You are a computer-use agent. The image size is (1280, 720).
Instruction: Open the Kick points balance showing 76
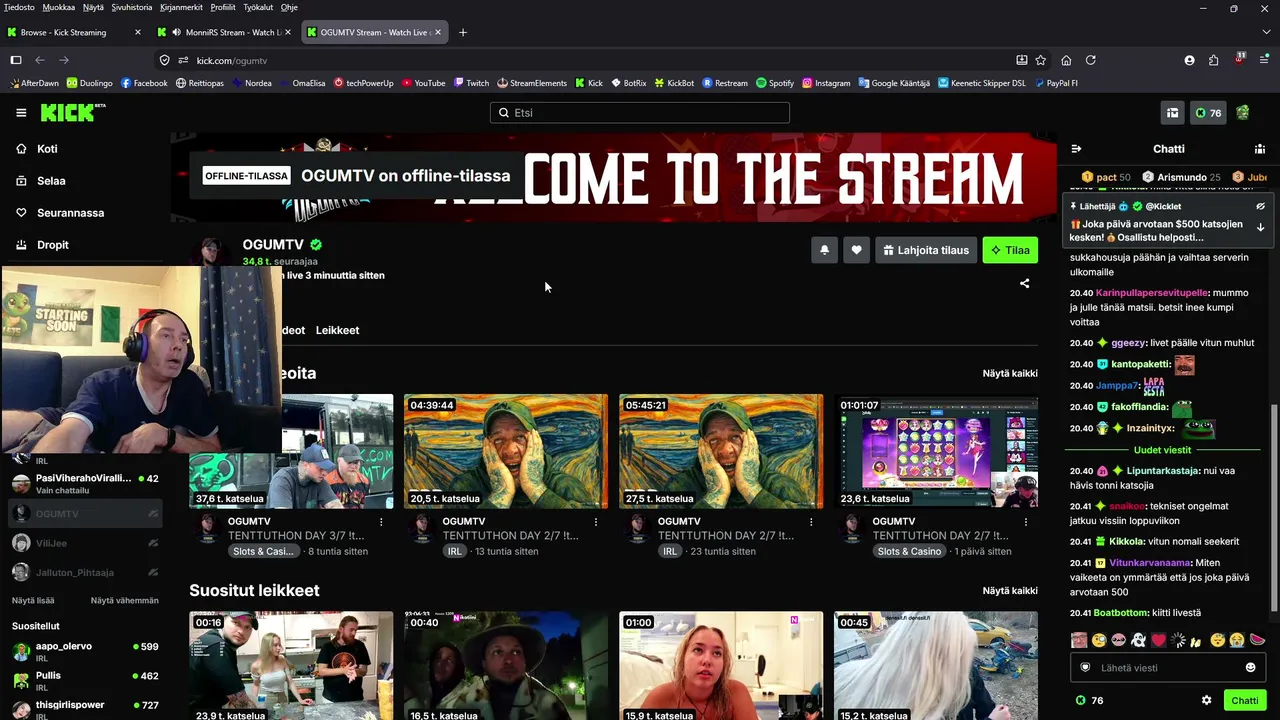click(x=1208, y=113)
